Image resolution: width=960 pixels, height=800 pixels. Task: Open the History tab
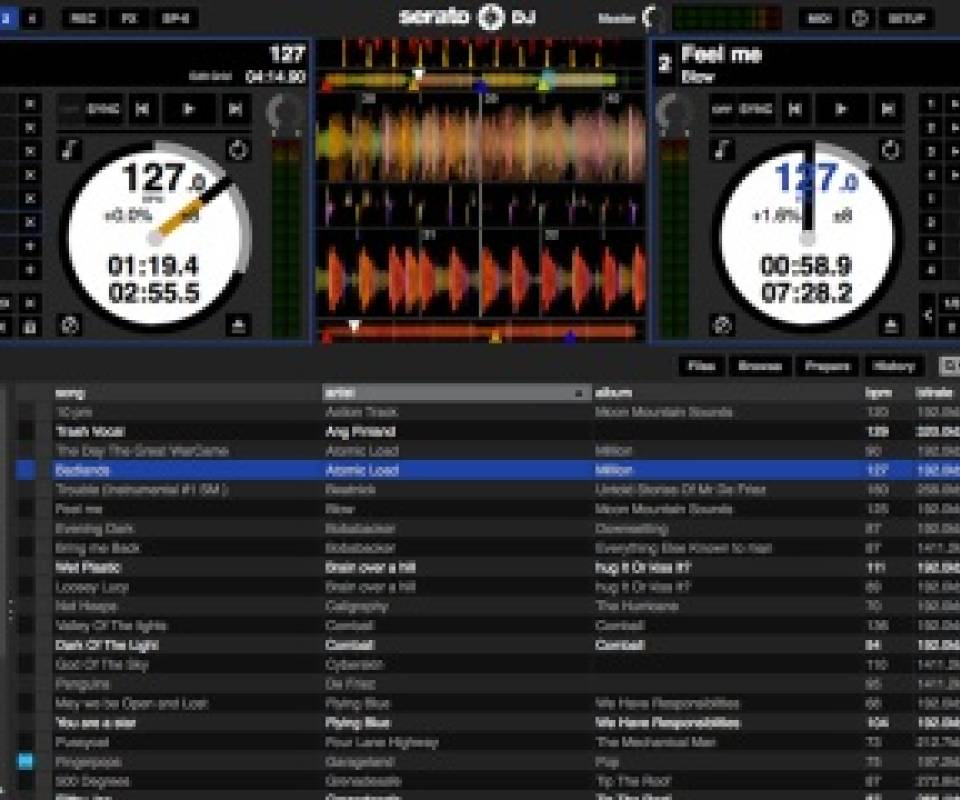(893, 366)
